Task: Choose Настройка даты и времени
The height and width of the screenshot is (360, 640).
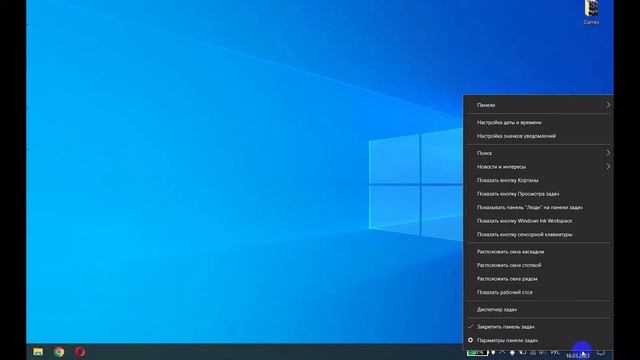Action: pyautogui.click(x=538, y=122)
